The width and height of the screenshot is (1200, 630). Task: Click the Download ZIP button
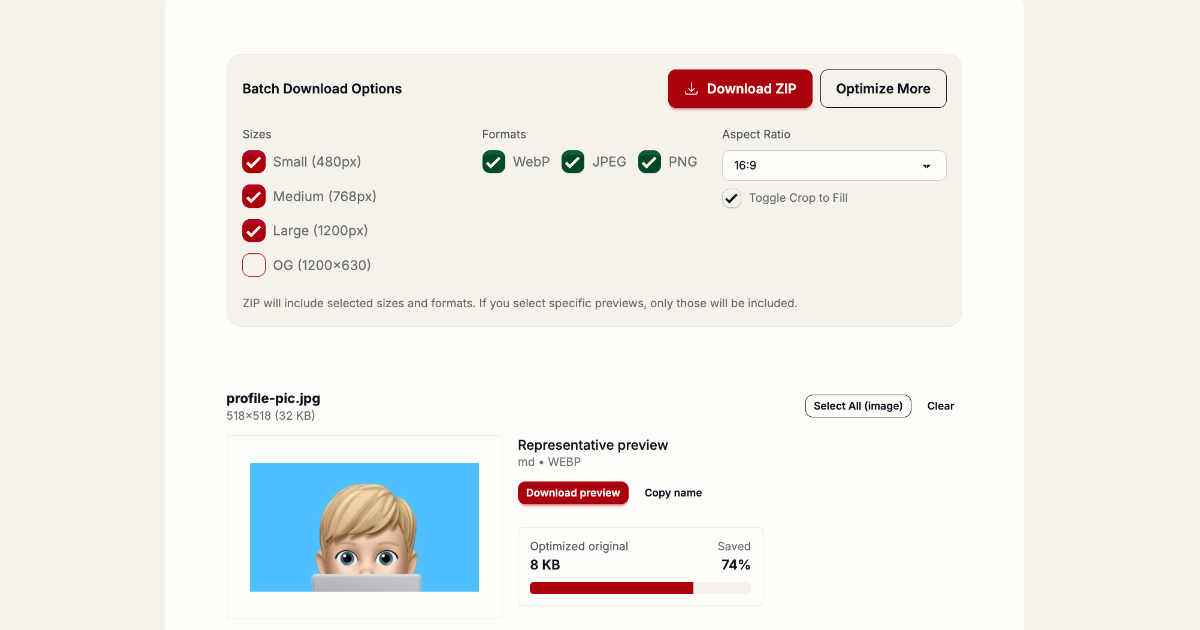740,89
